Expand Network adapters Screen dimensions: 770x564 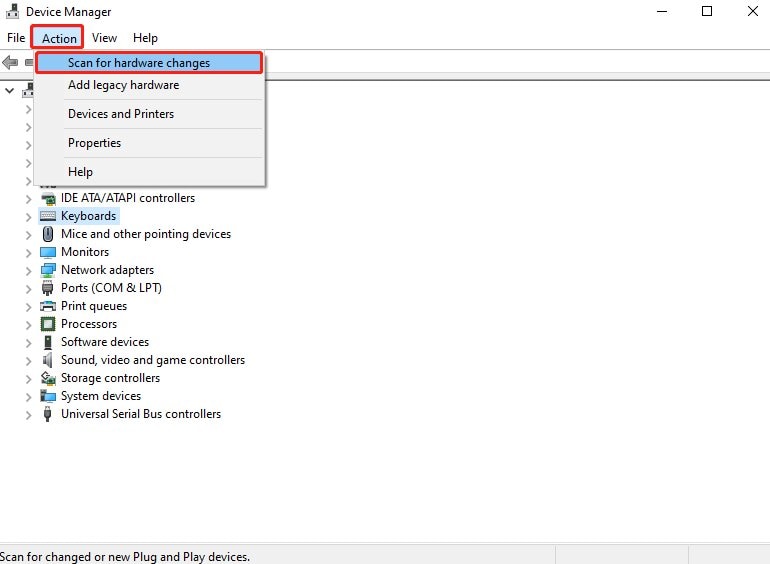[x=28, y=271]
